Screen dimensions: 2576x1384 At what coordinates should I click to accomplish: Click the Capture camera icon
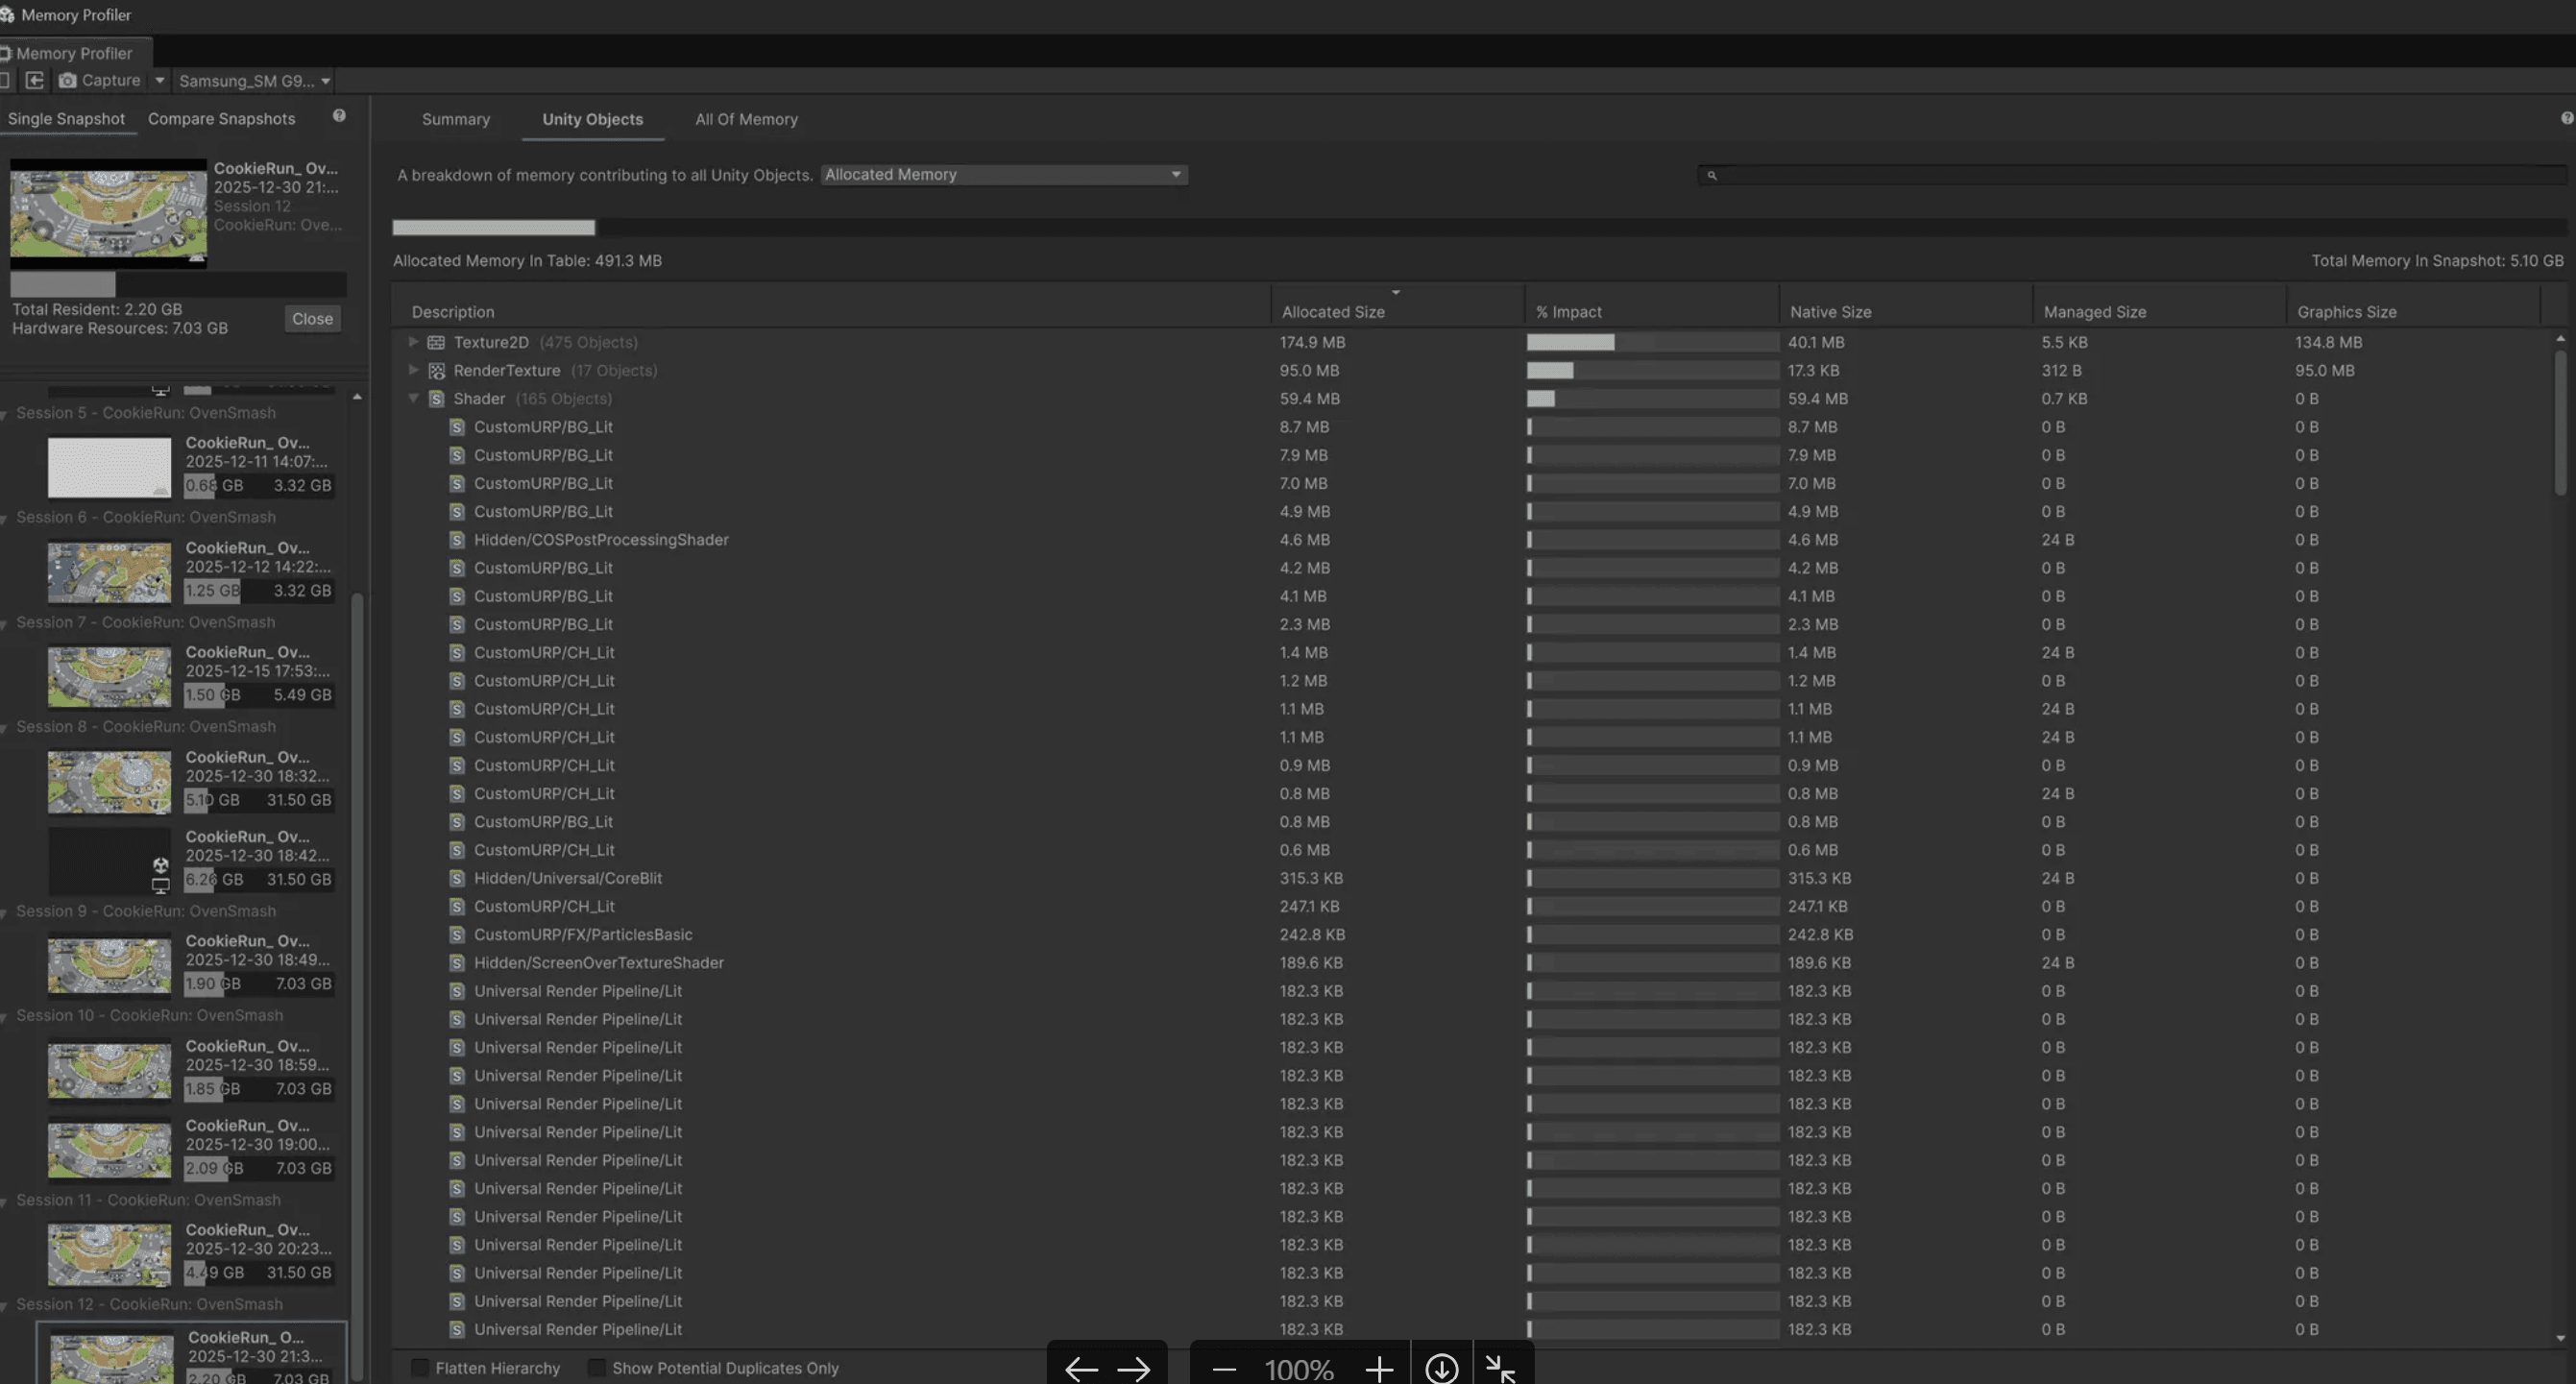point(67,80)
